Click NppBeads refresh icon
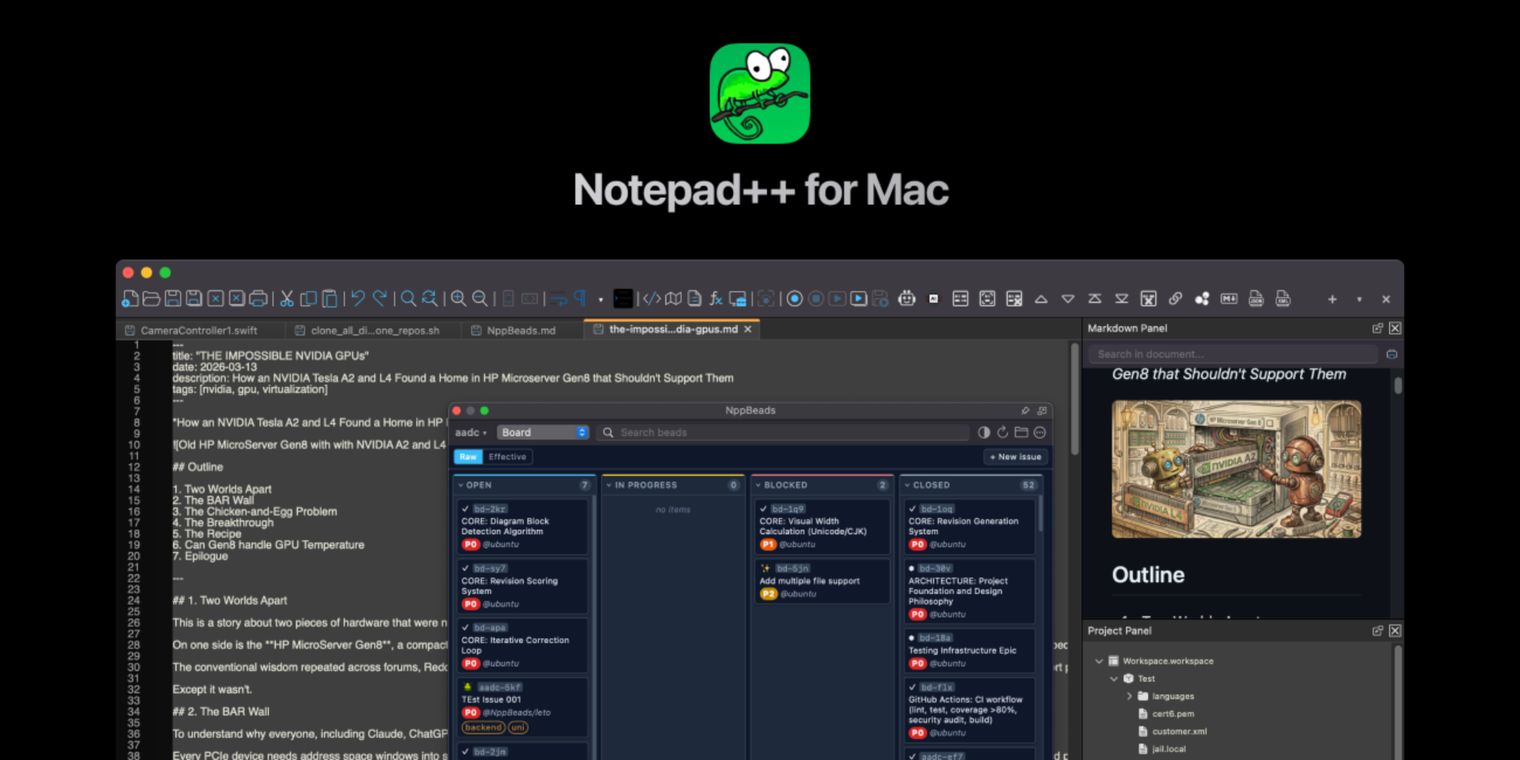This screenshot has height=760, width=1520. click(x=1003, y=432)
